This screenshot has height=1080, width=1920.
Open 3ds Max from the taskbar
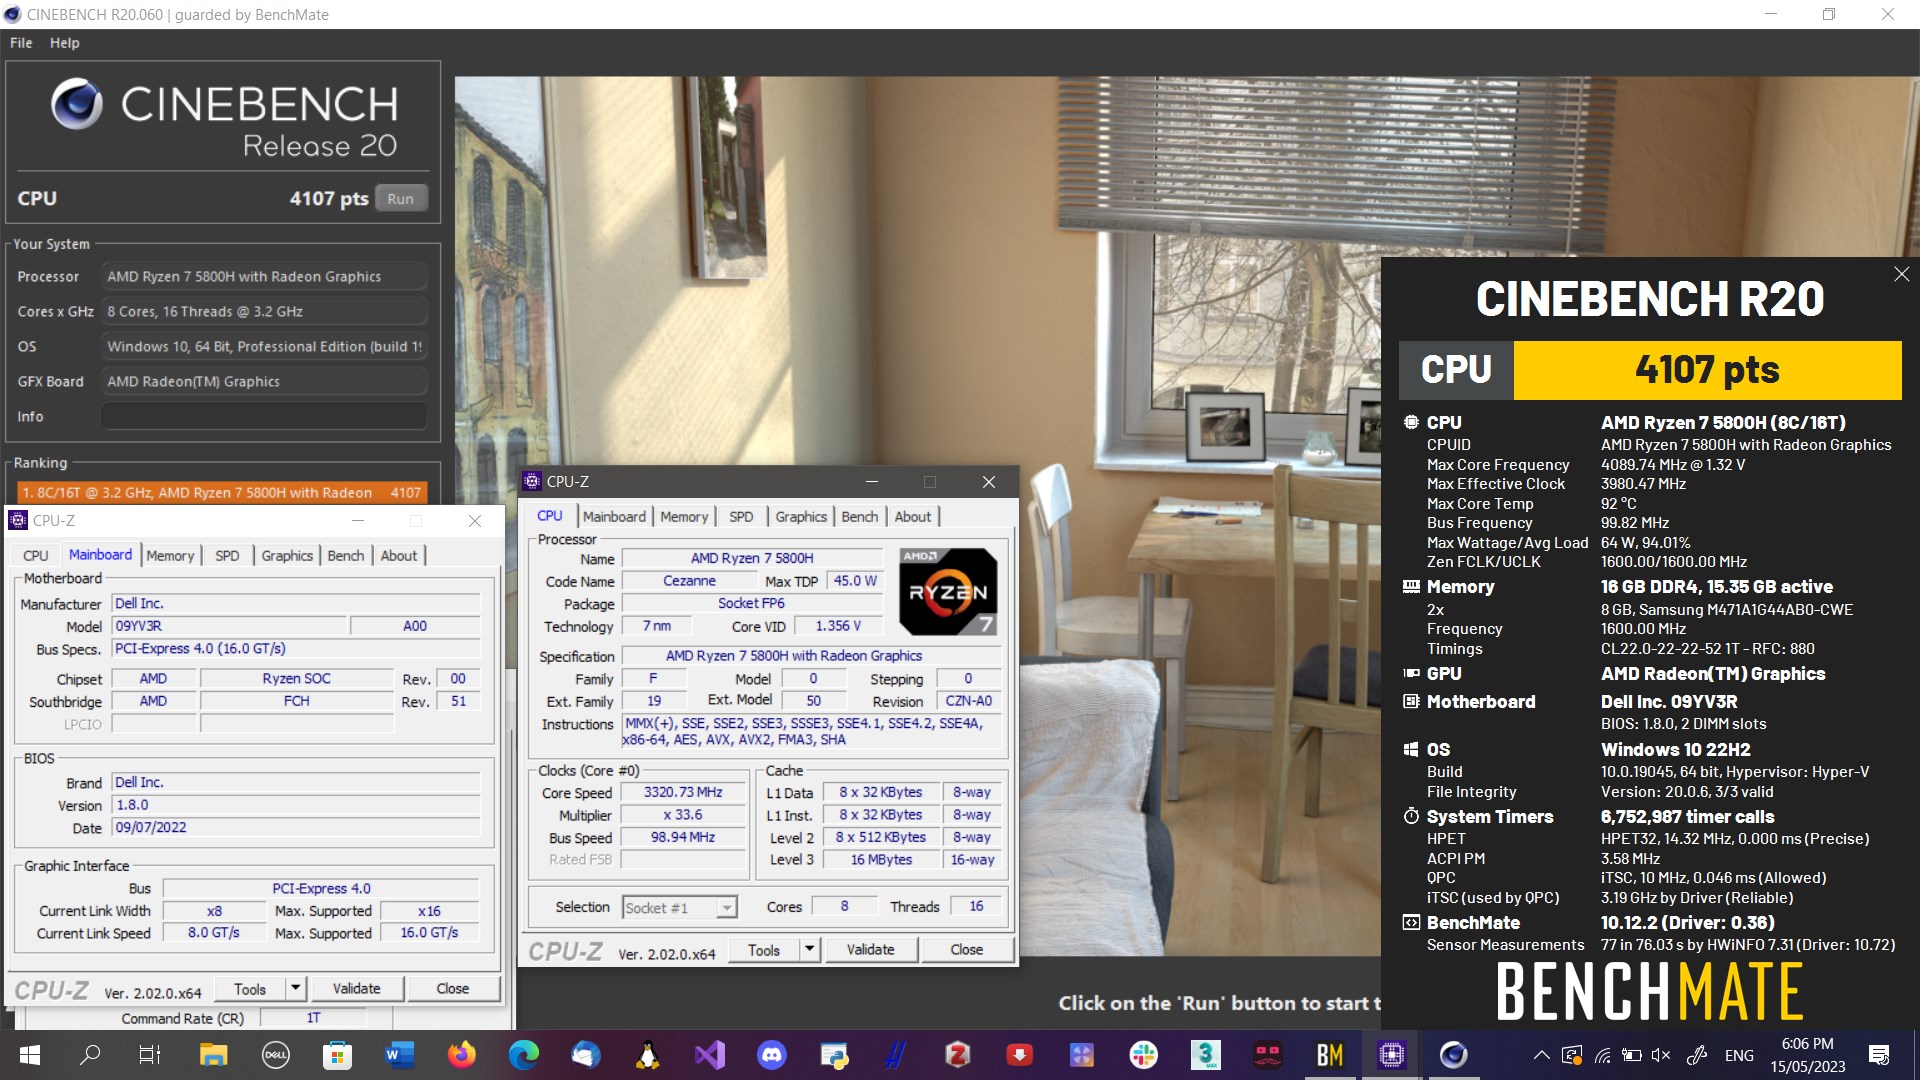pyautogui.click(x=1205, y=1055)
